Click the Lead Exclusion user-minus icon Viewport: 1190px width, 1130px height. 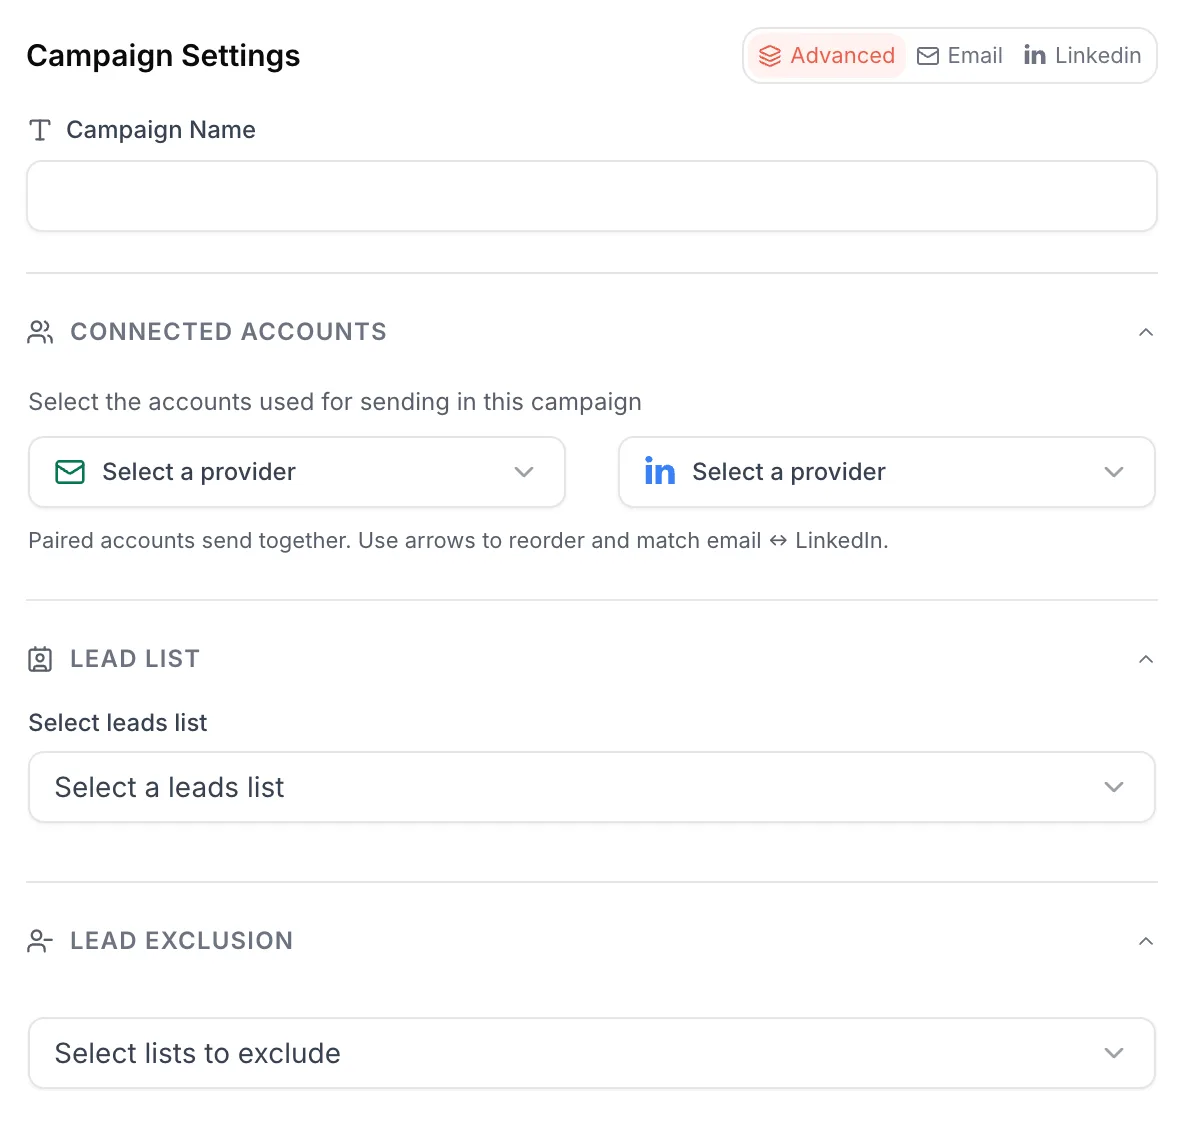40,941
